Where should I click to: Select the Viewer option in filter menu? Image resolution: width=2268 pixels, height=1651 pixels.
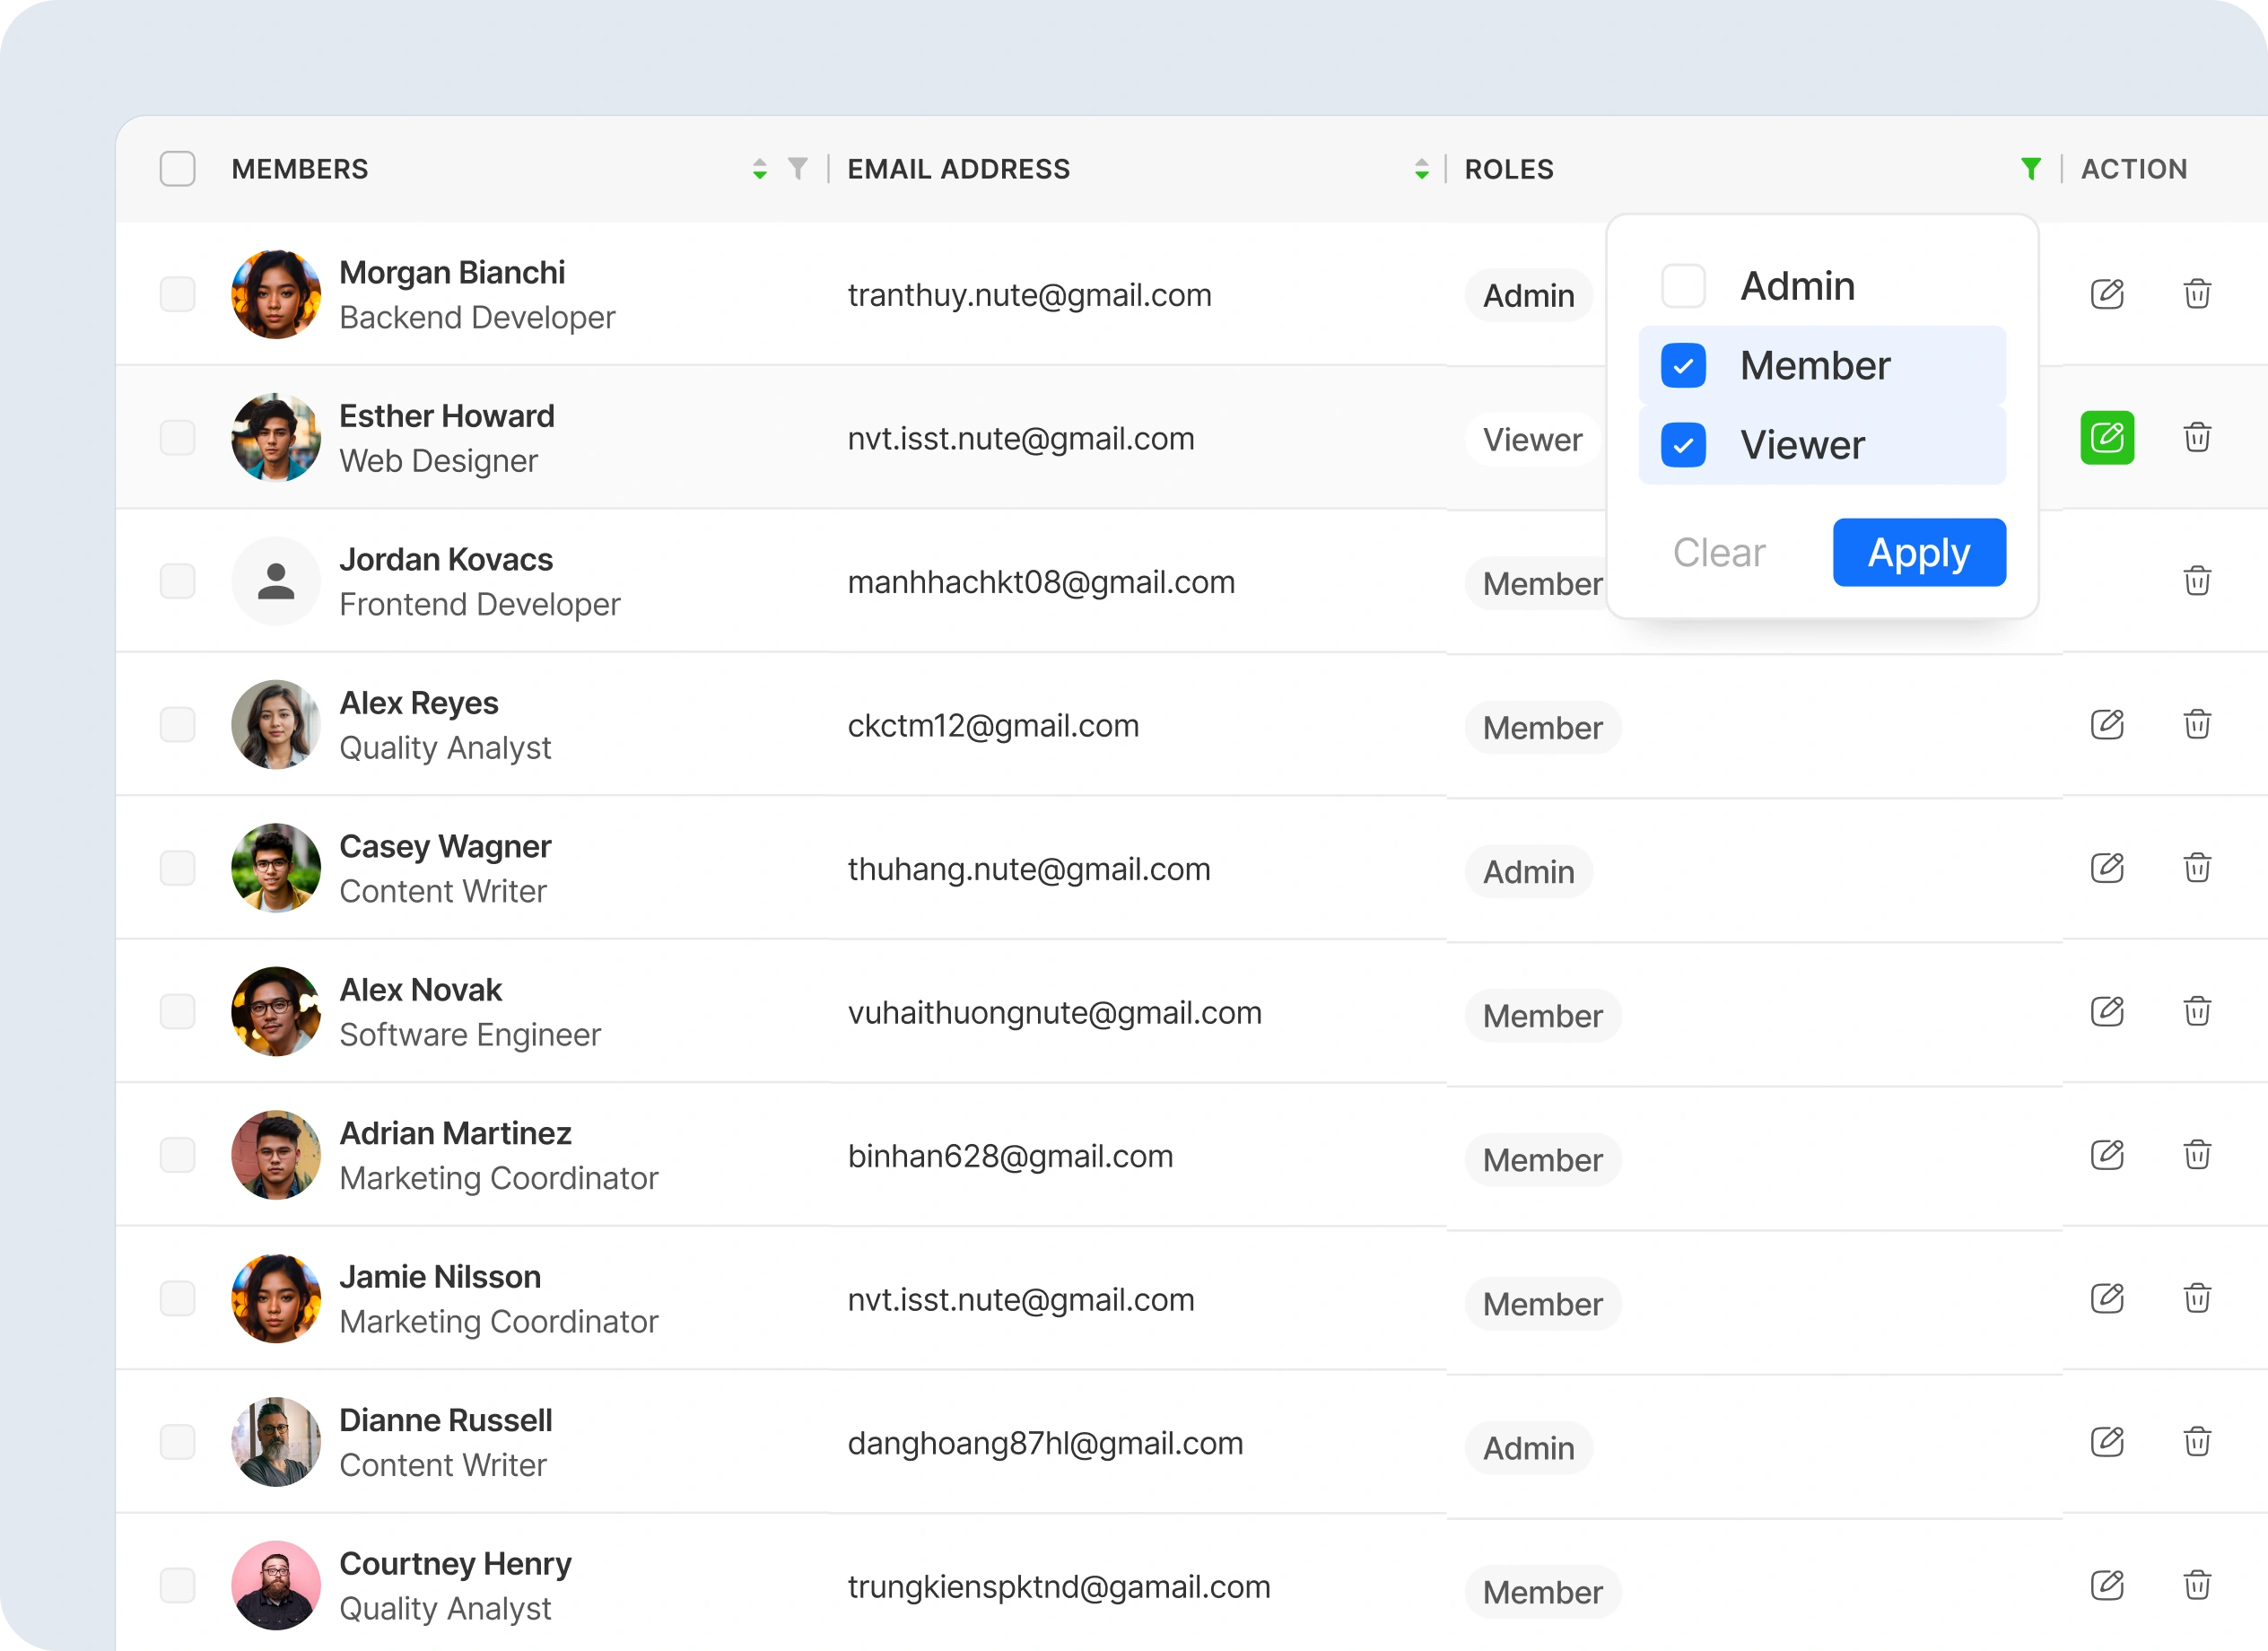click(1801, 445)
